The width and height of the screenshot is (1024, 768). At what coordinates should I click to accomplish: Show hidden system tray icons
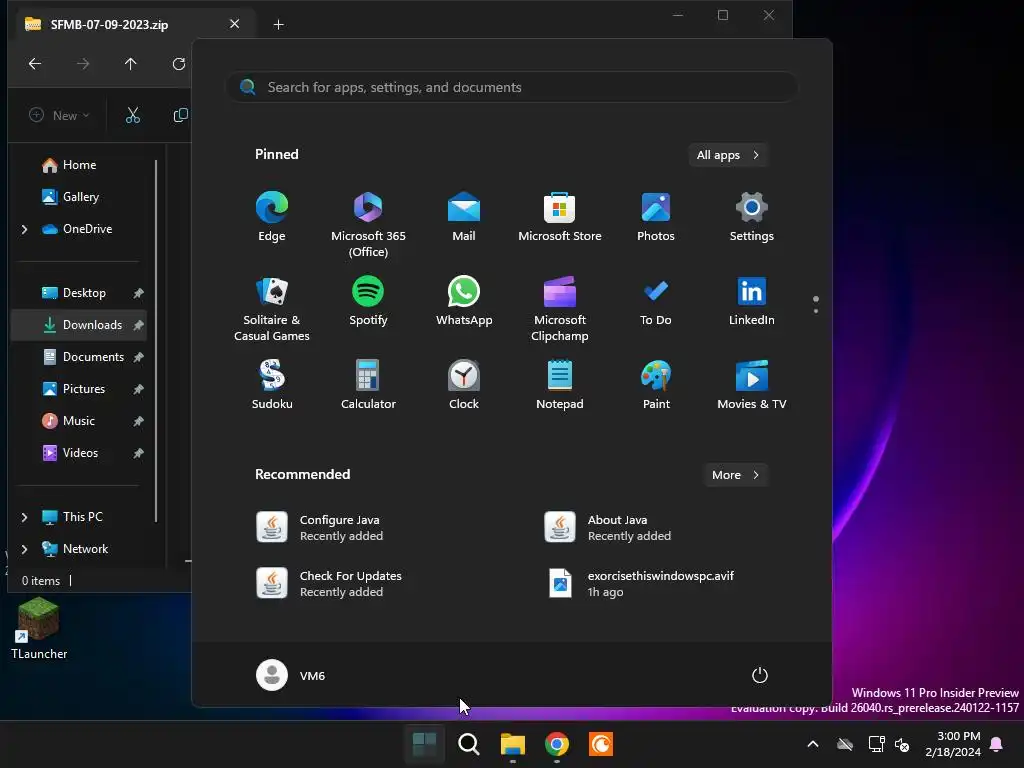click(812, 744)
